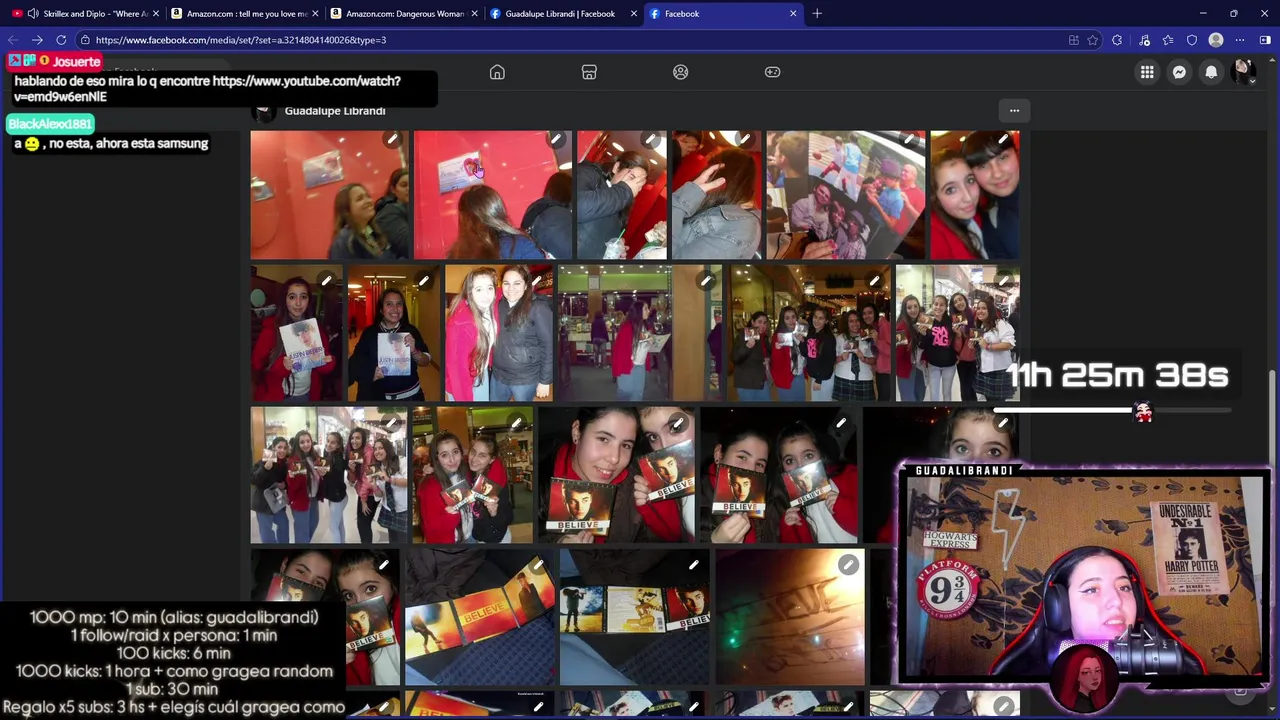Image resolution: width=1280 pixels, height=720 pixels.
Task: Go forward in browser history
Action: coord(37,40)
